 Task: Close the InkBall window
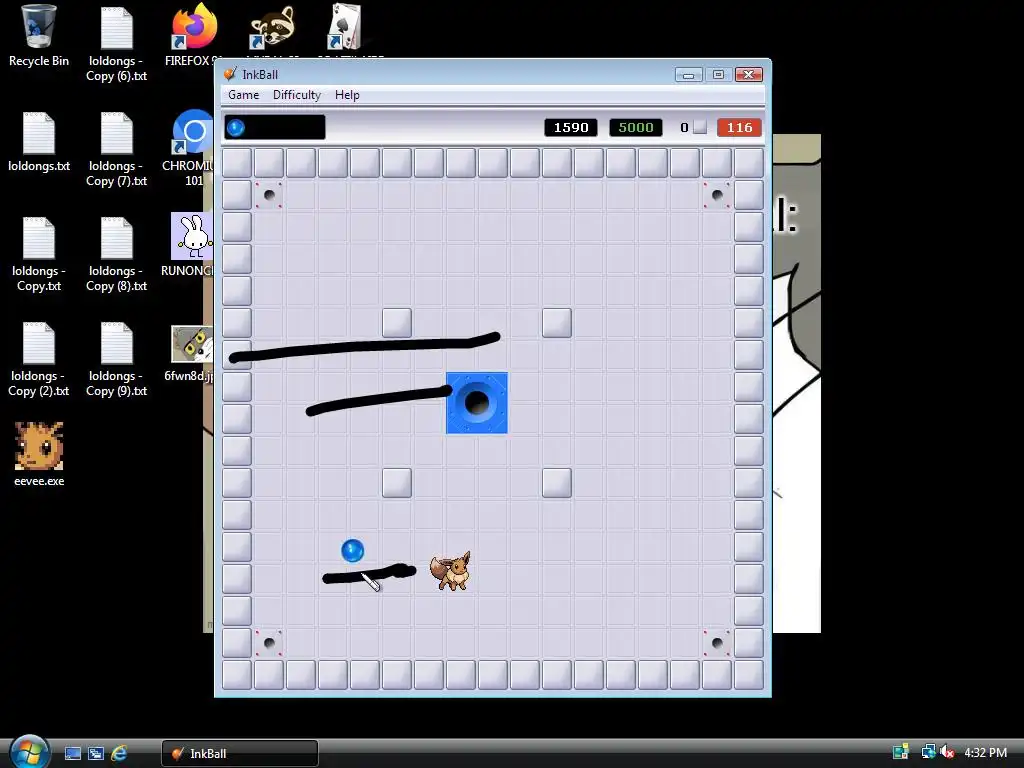coord(748,74)
